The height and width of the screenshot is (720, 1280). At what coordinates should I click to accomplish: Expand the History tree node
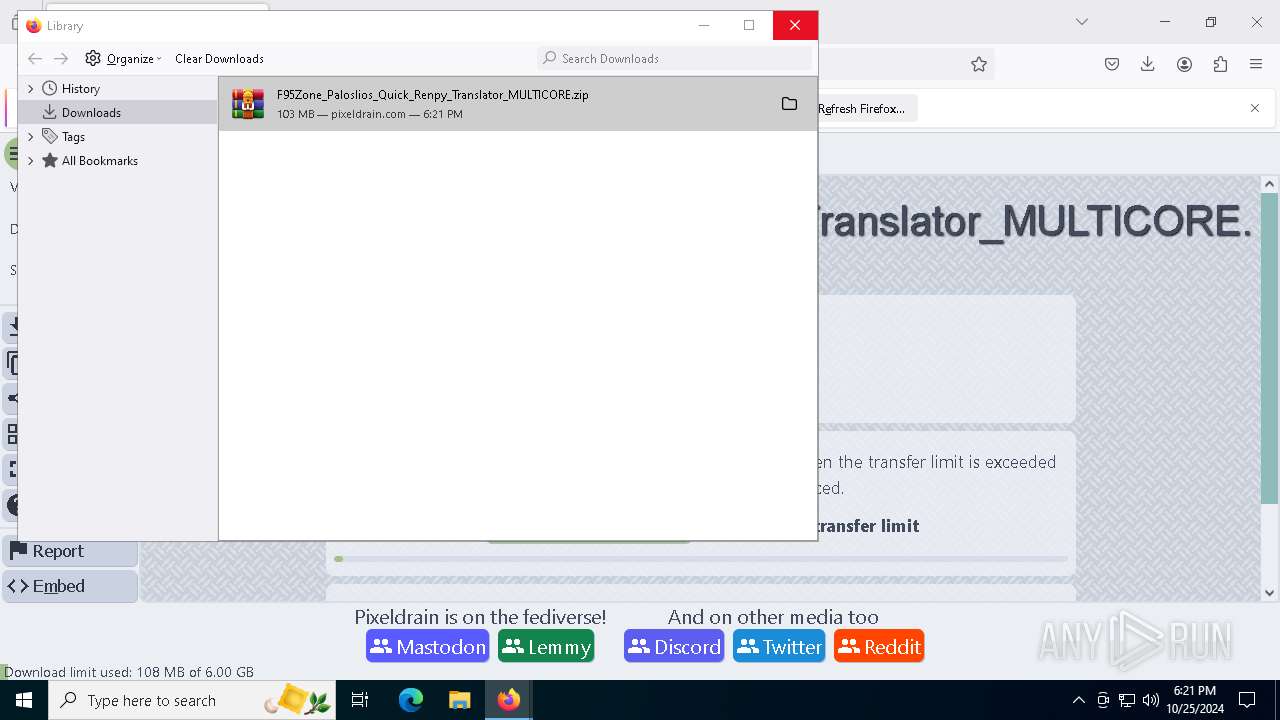click(x=30, y=88)
